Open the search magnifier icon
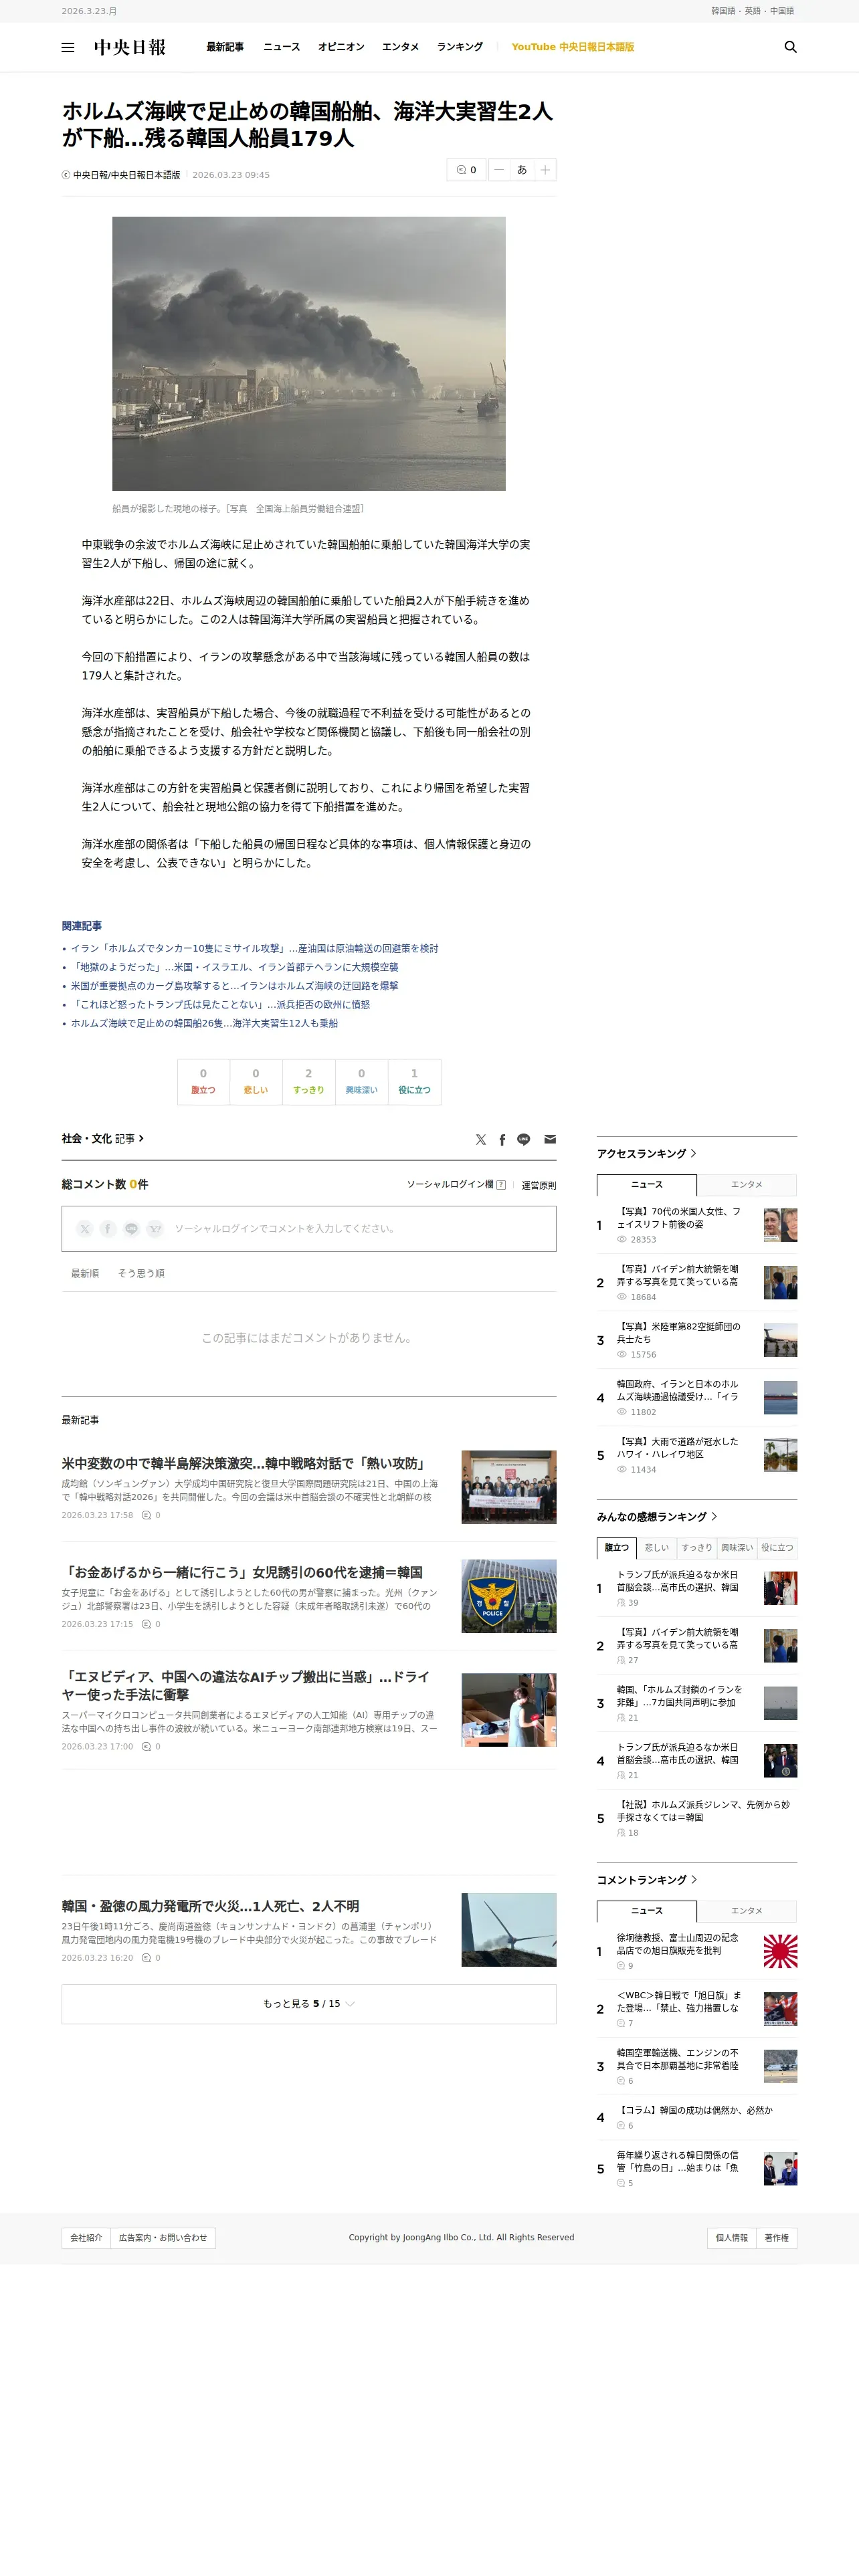Viewport: 859px width, 2576px height. (790, 47)
